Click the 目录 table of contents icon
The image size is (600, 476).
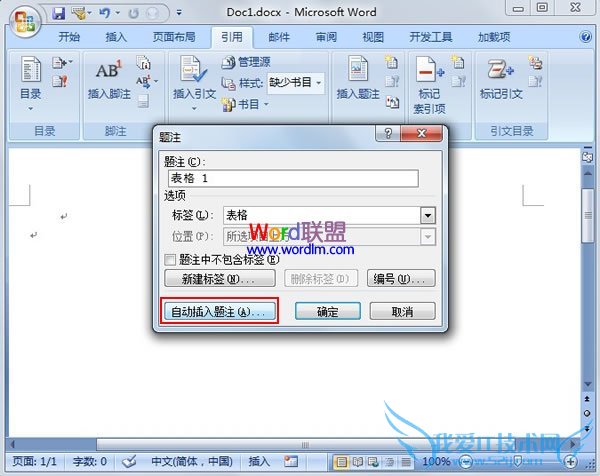tap(31, 69)
